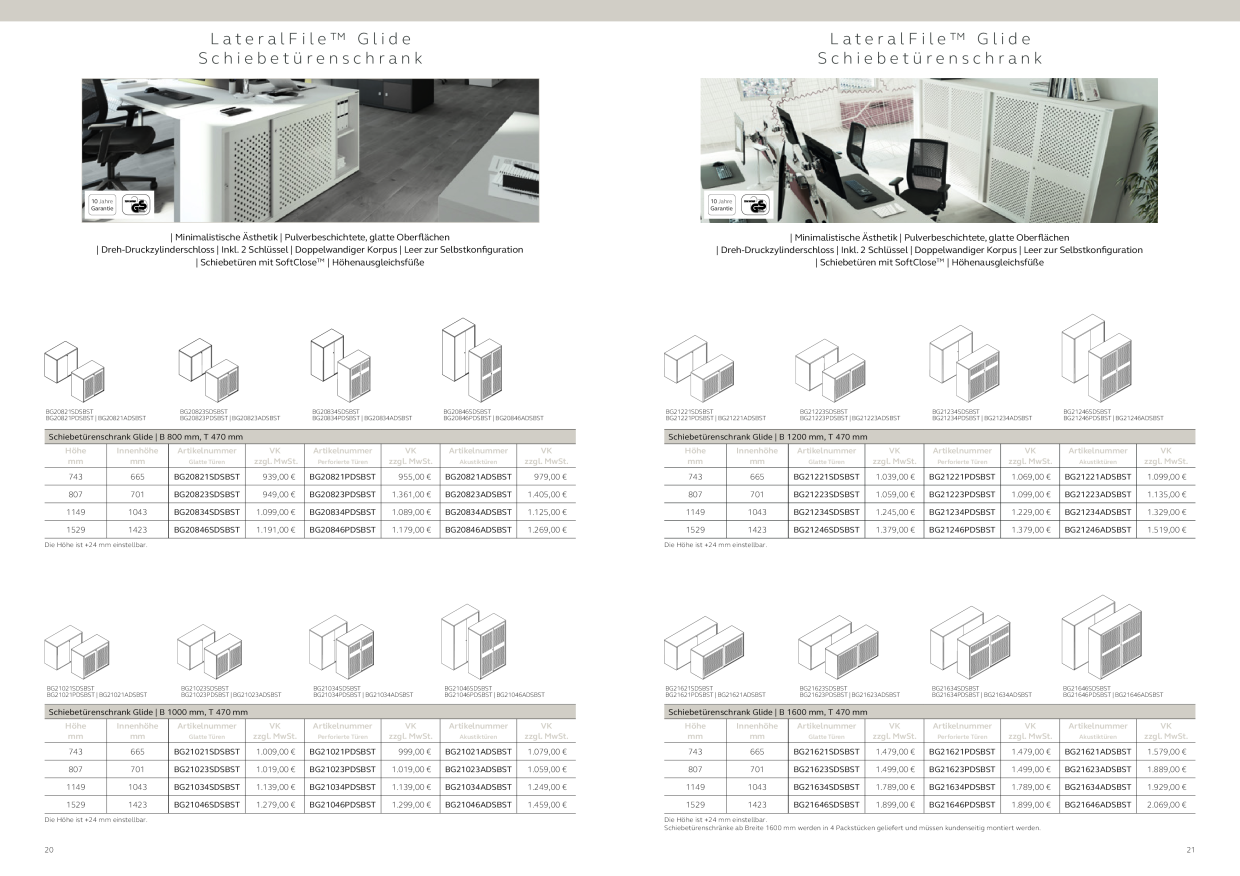Screen dimensions: 1240x876
Task: Select cabinet drawing above caption BG21023SDSBST
Action: (210, 654)
